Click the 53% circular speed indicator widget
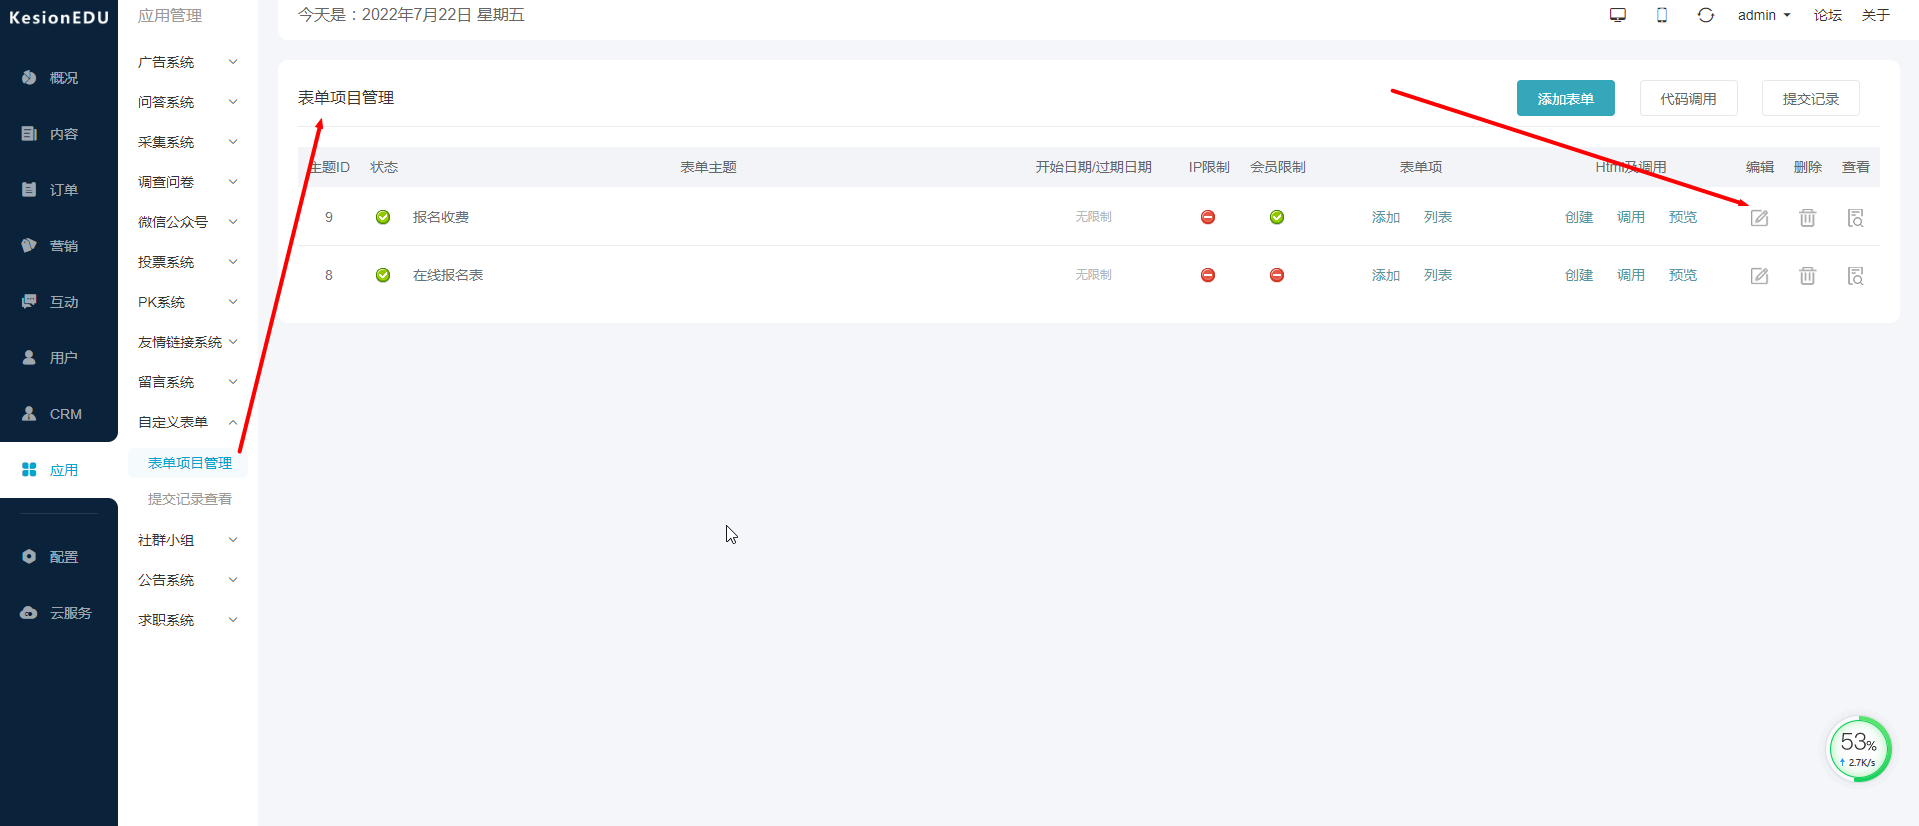The height and width of the screenshot is (826, 1919). (1859, 749)
